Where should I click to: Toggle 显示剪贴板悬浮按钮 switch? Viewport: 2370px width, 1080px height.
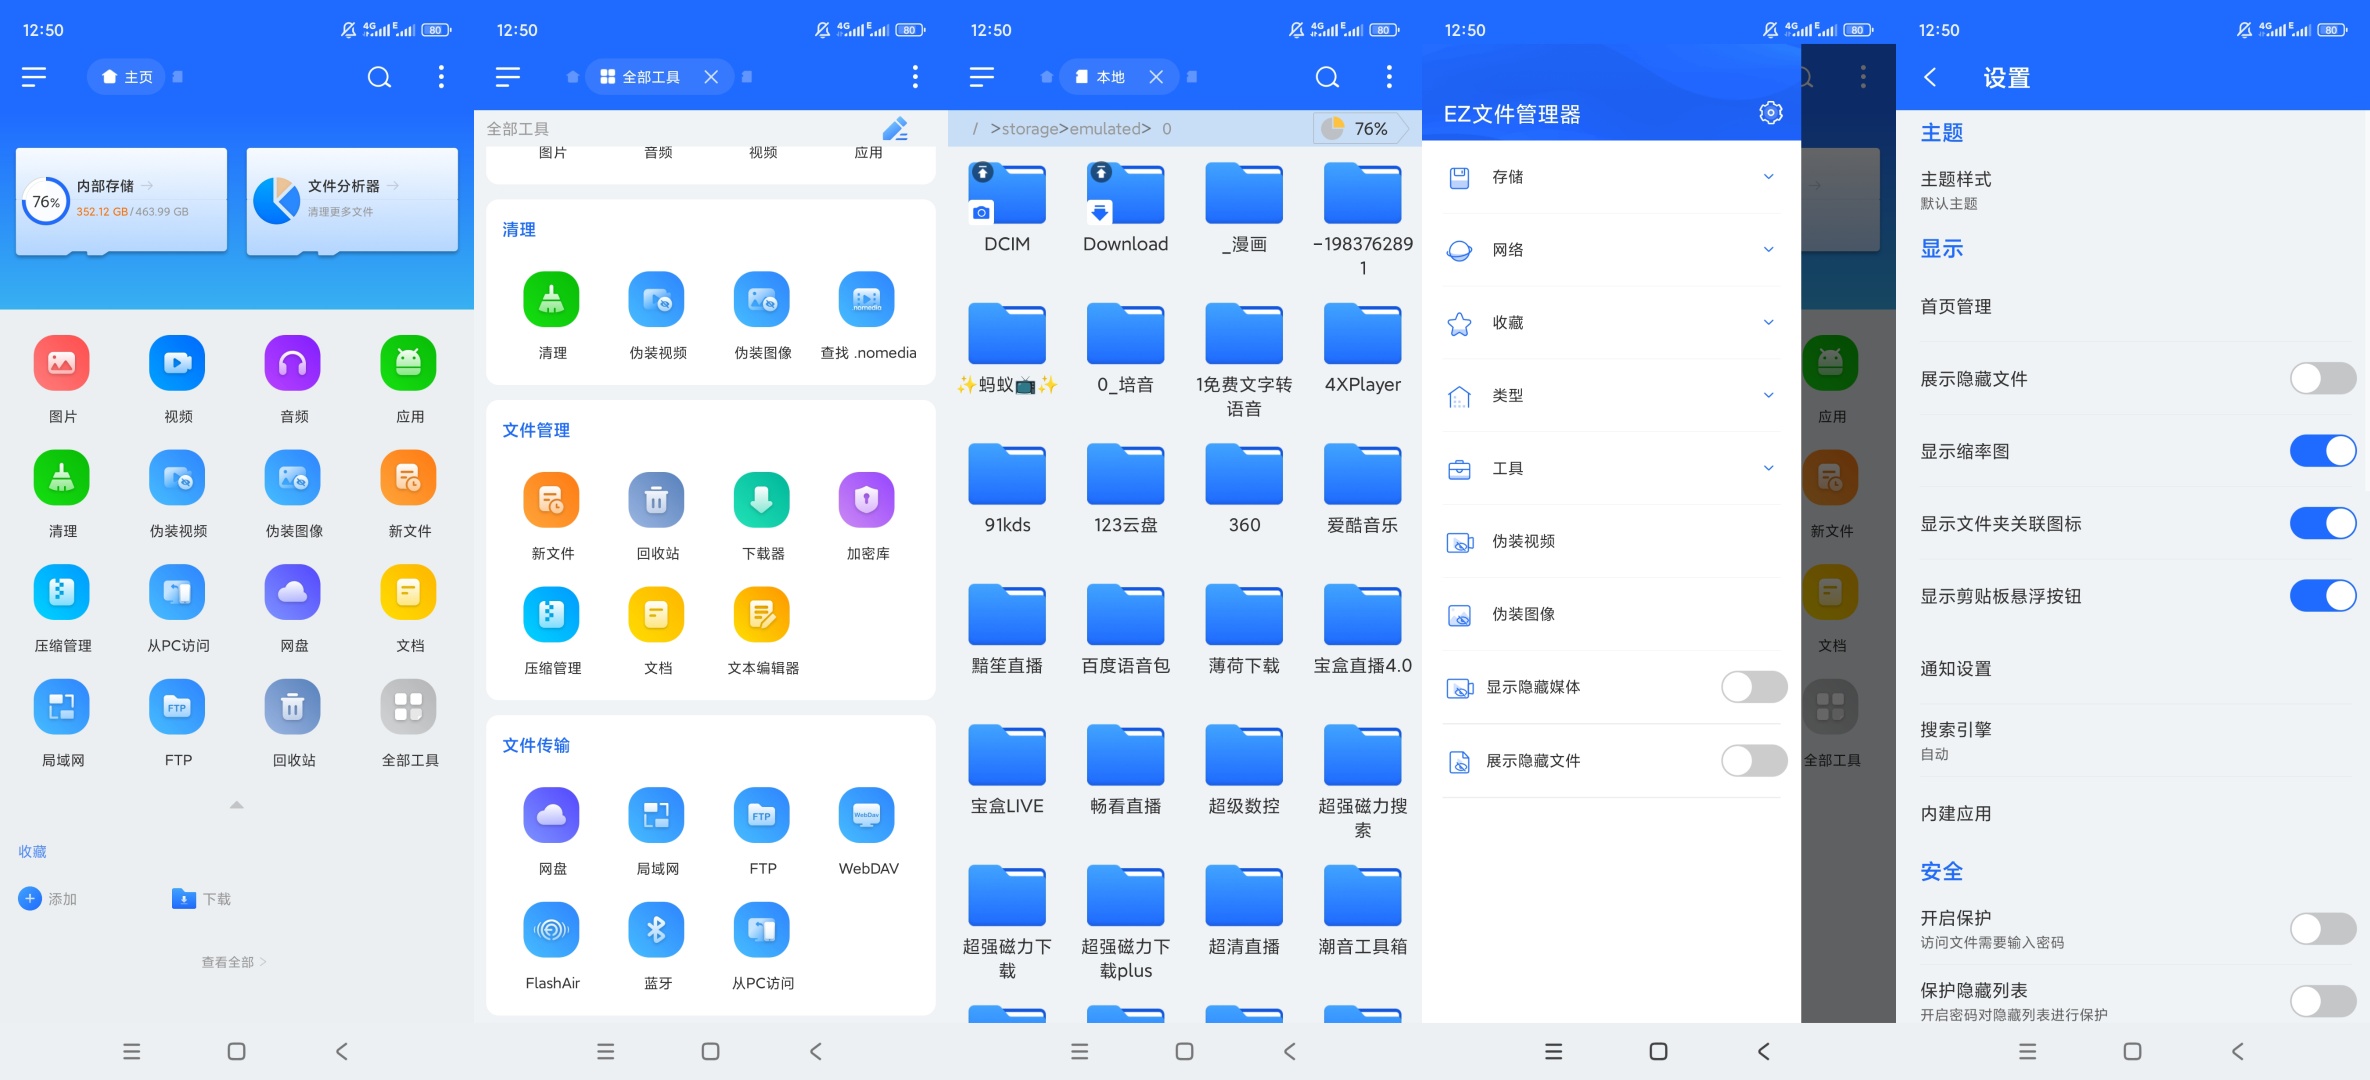tap(2323, 596)
